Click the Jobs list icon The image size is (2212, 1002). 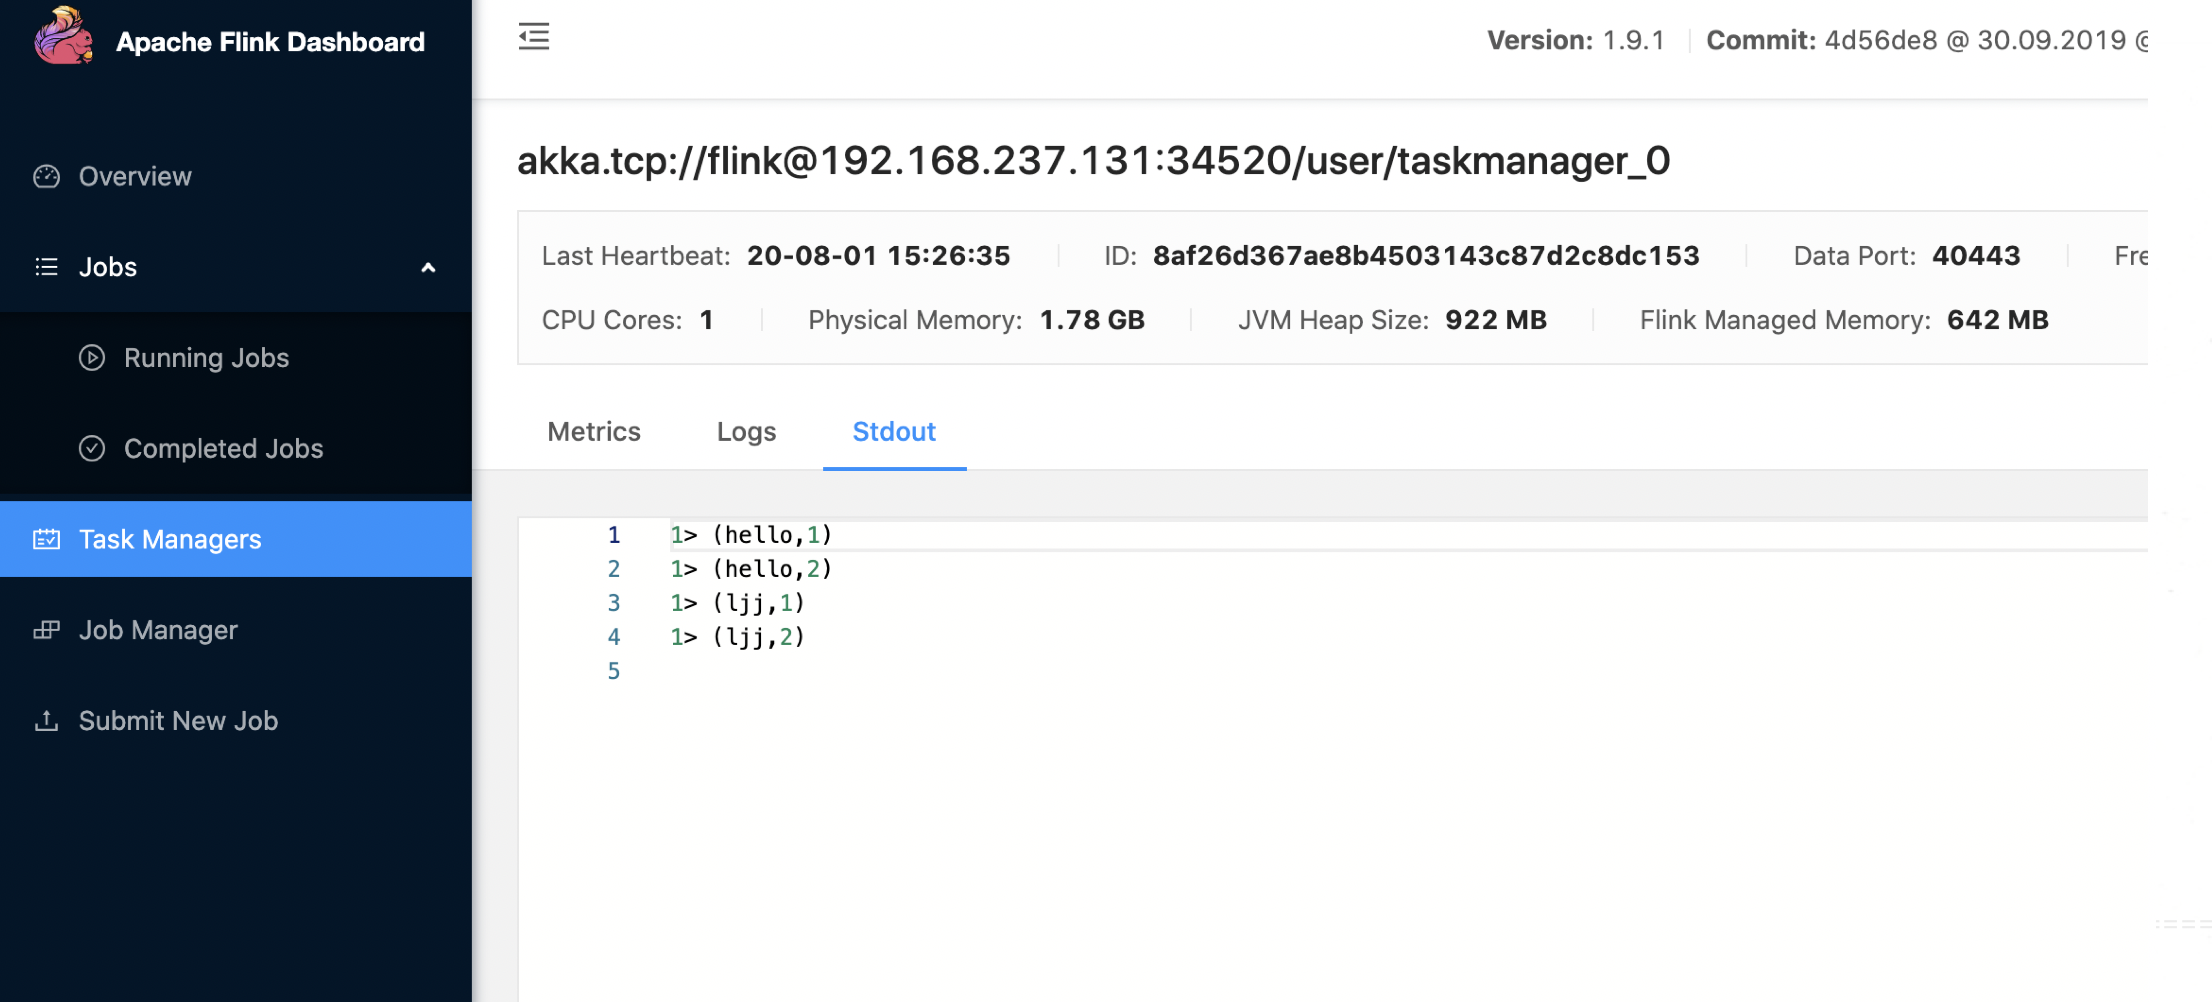pyautogui.click(x=47, y=267)
